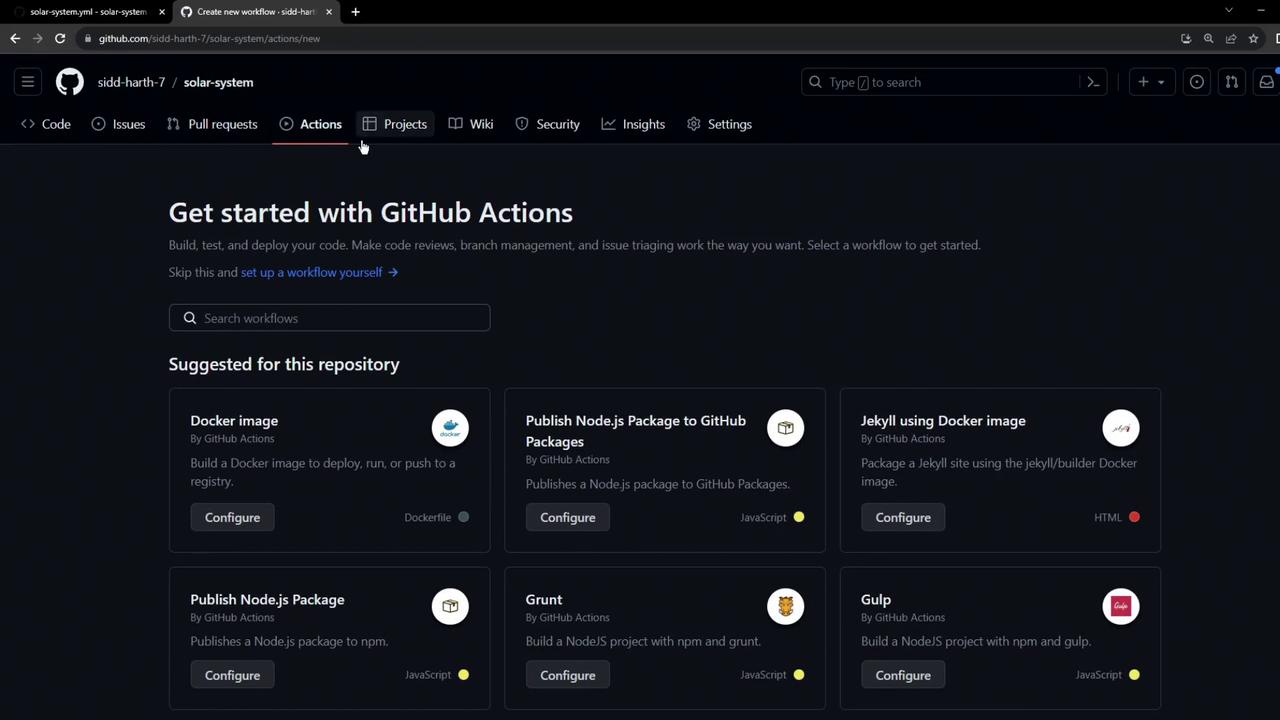Click the Grunt boar logo icon
This screenshot has height=720, width=1280.
(785, 606)
